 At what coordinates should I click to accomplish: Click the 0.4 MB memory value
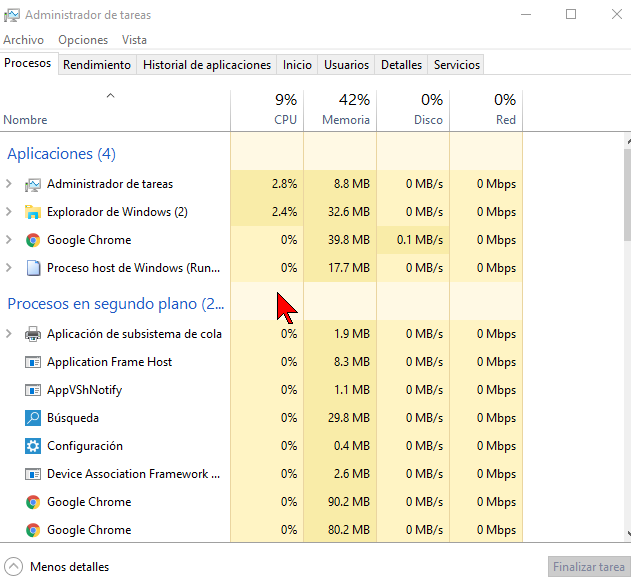352,446
